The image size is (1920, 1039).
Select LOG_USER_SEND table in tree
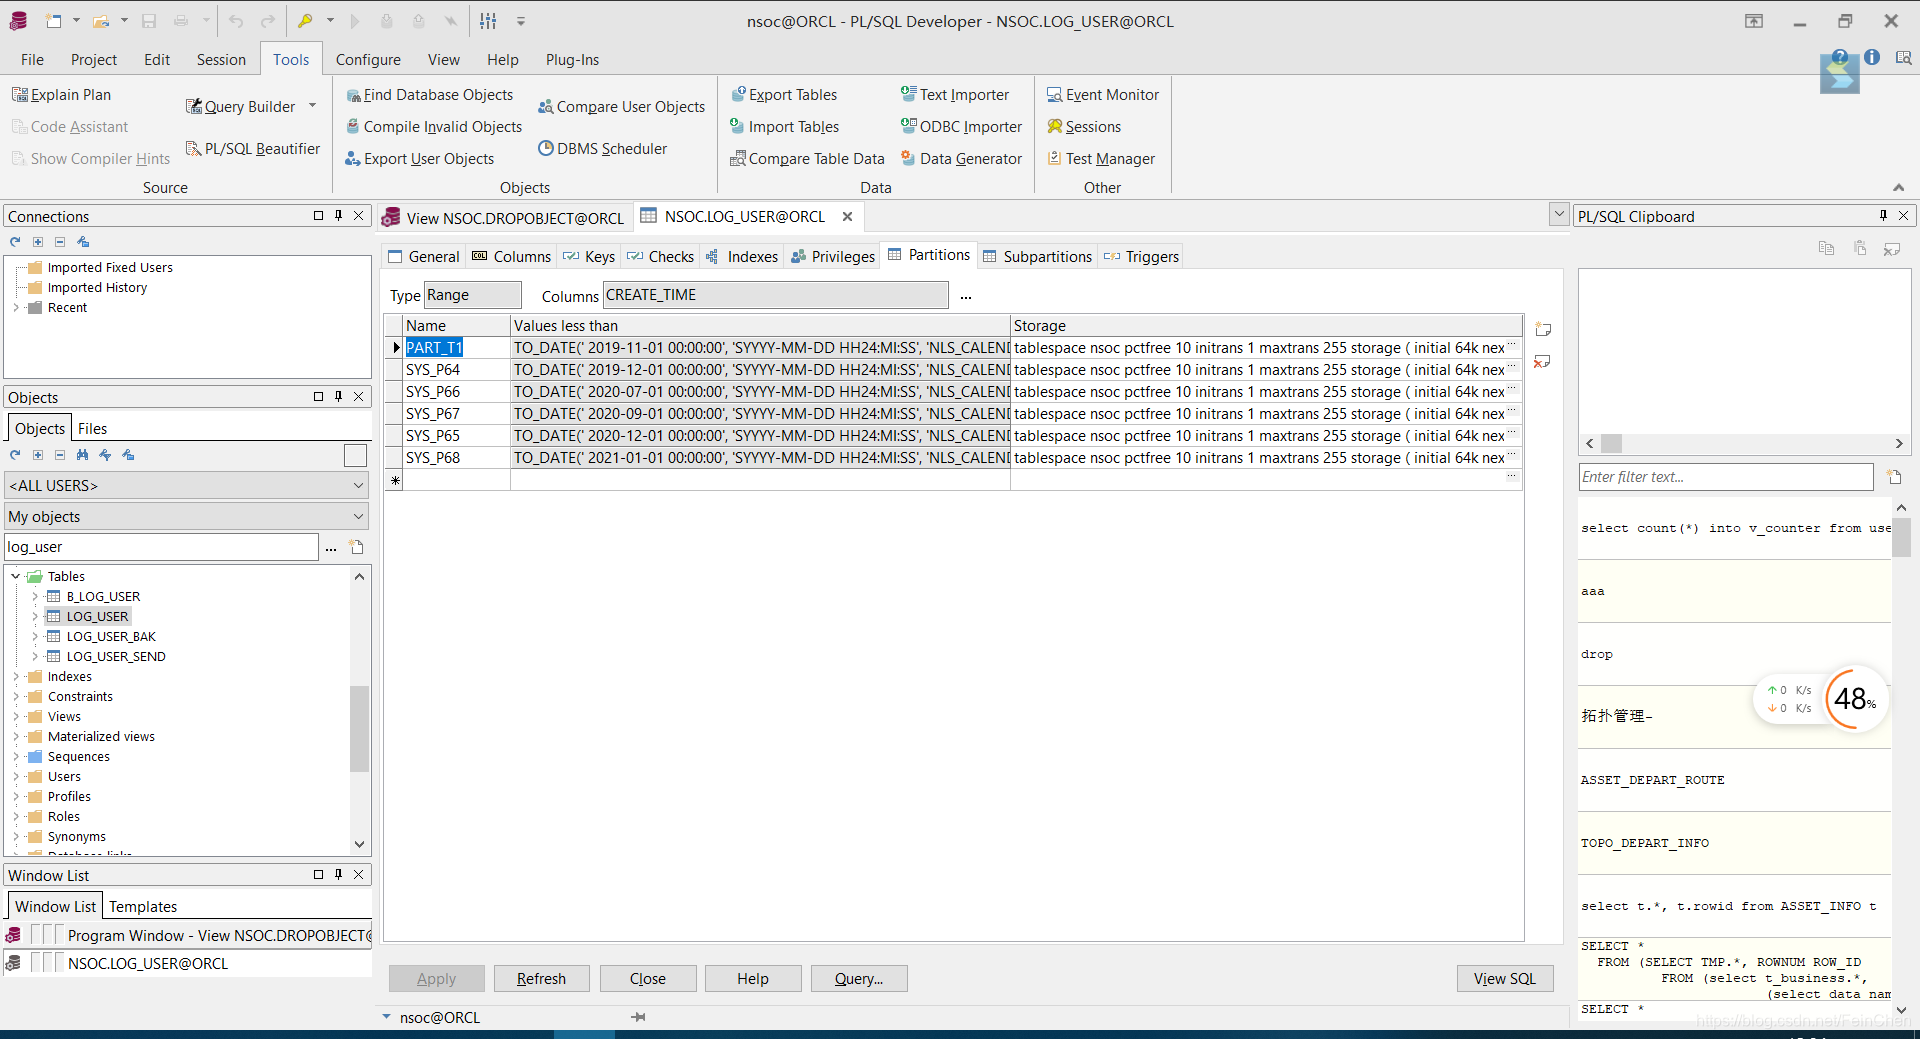tap(116, 657)
